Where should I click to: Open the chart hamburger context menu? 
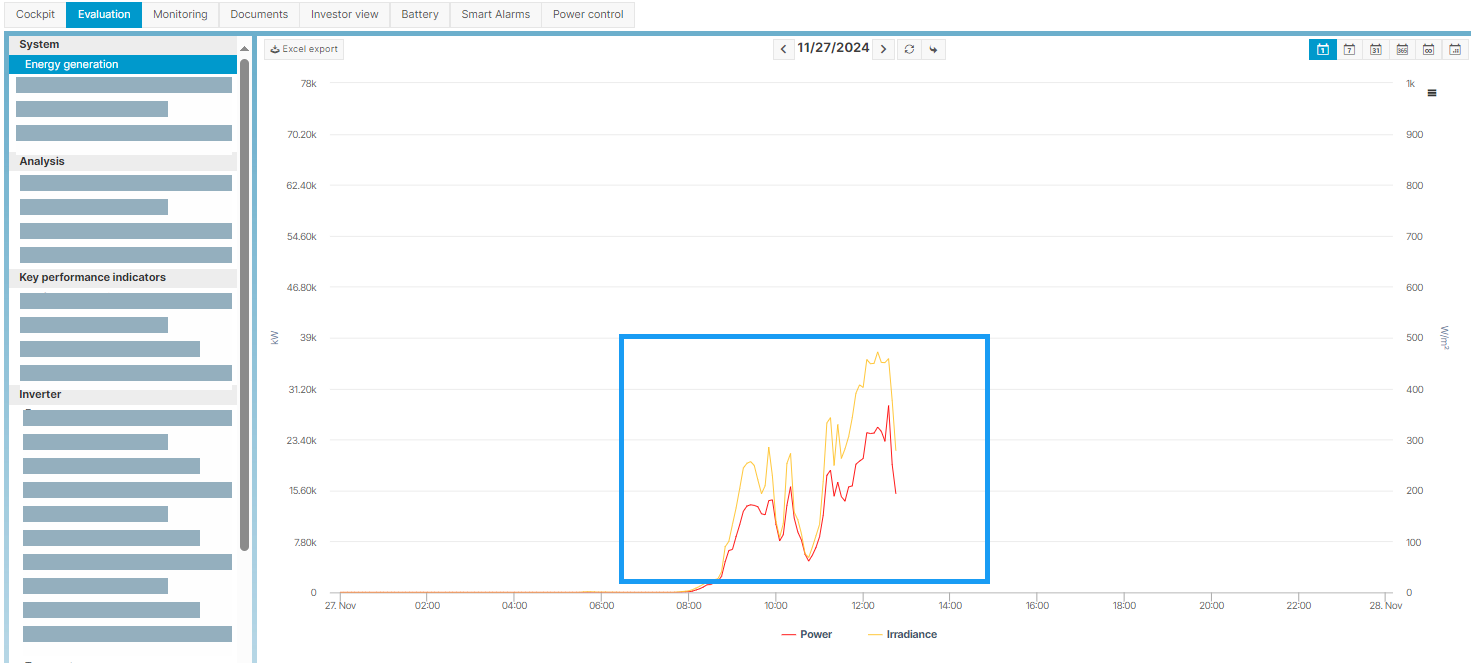(1432, 93)
